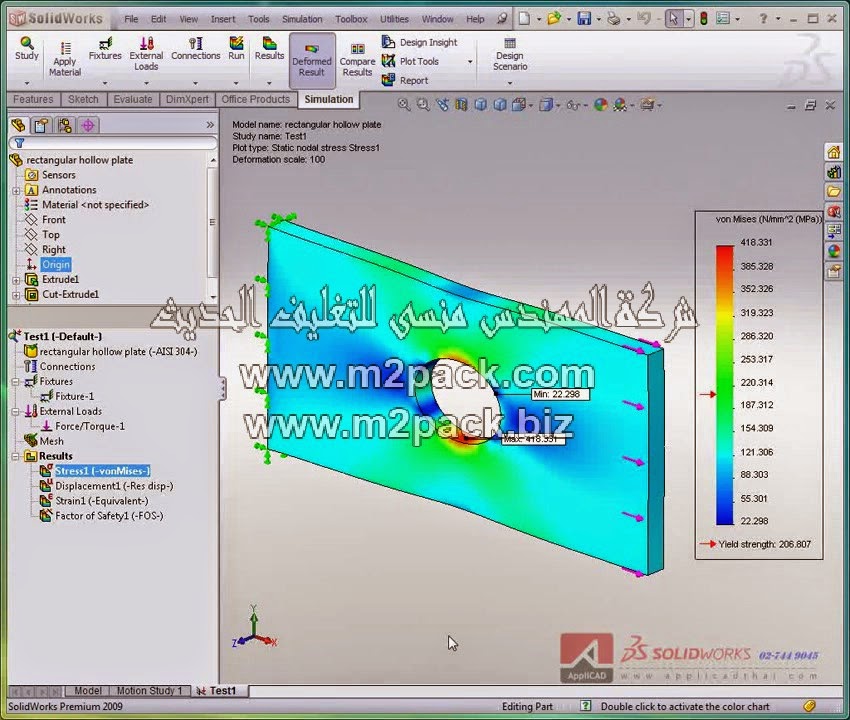Switch to the Model tab at bottom

pyautogui.click(x=88, y=691)
